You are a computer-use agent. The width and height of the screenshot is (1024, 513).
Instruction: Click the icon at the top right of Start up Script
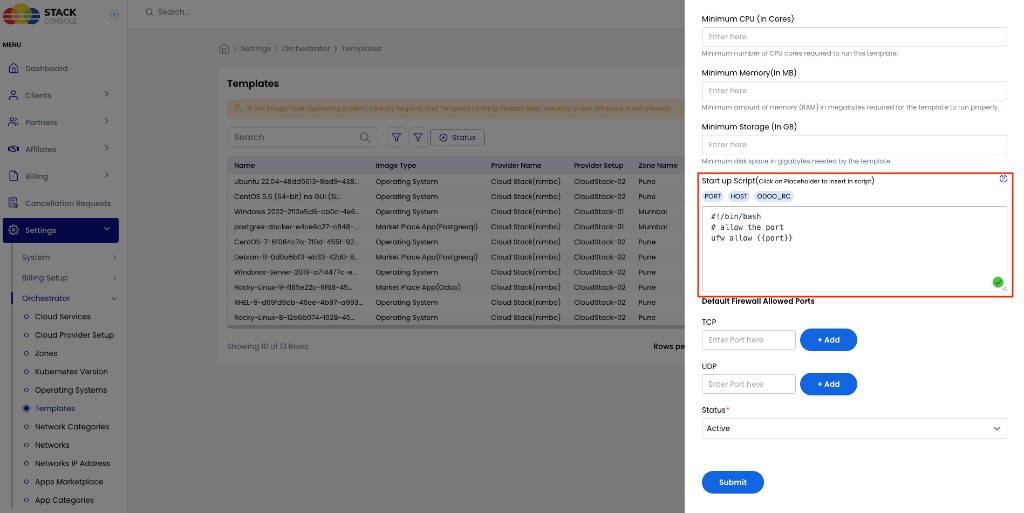pyautogui.click(x=1003, y=179)
